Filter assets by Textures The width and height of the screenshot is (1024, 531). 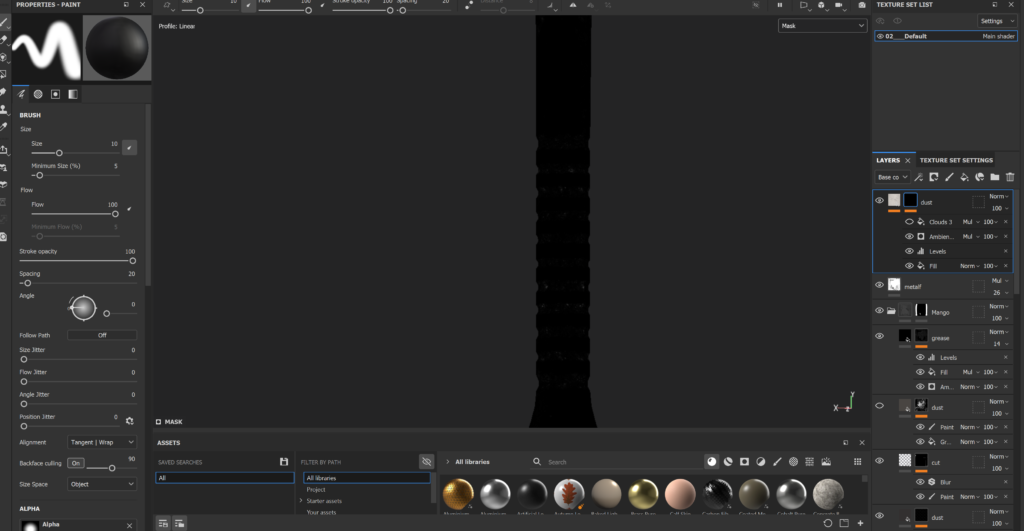809,462
